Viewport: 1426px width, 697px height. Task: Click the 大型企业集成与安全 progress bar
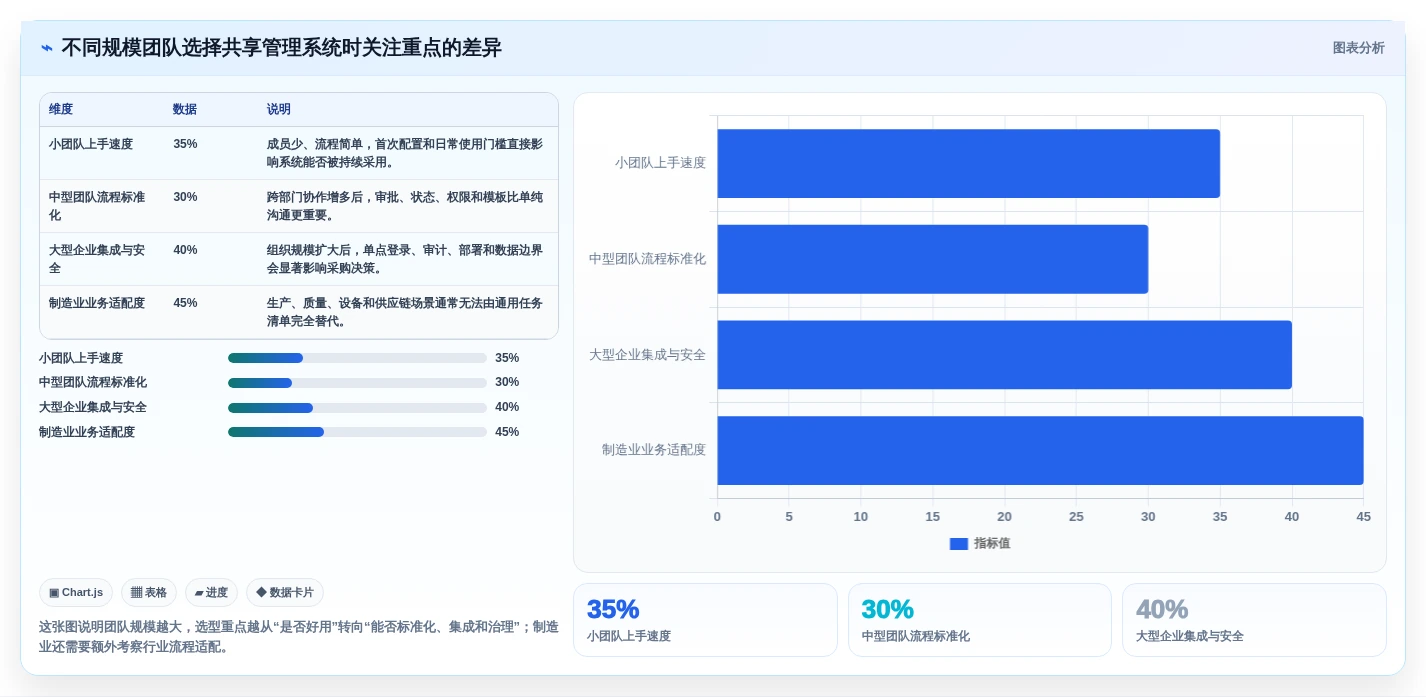point(357,407)
